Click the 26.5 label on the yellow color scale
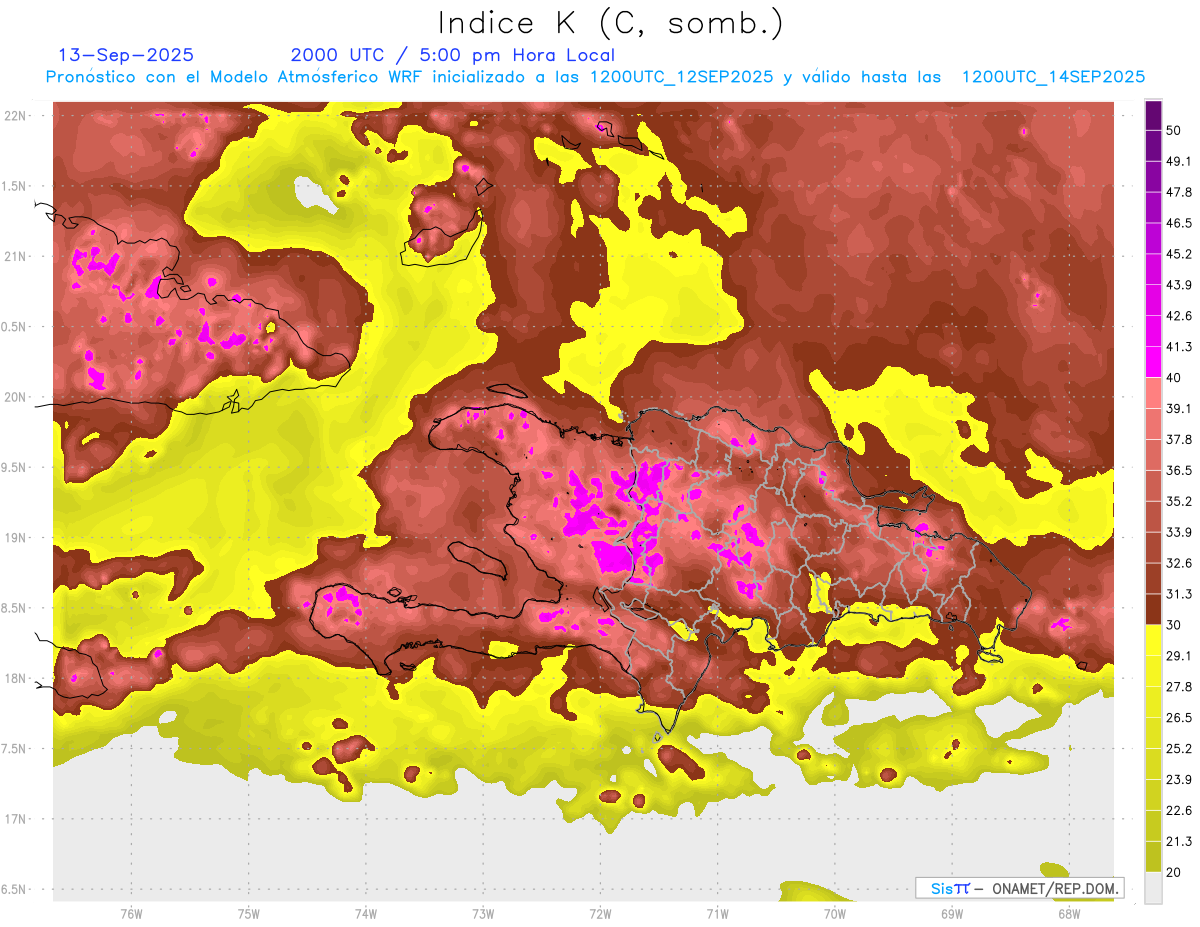Screen dimensions: 1200x927 pos(1179,718)
